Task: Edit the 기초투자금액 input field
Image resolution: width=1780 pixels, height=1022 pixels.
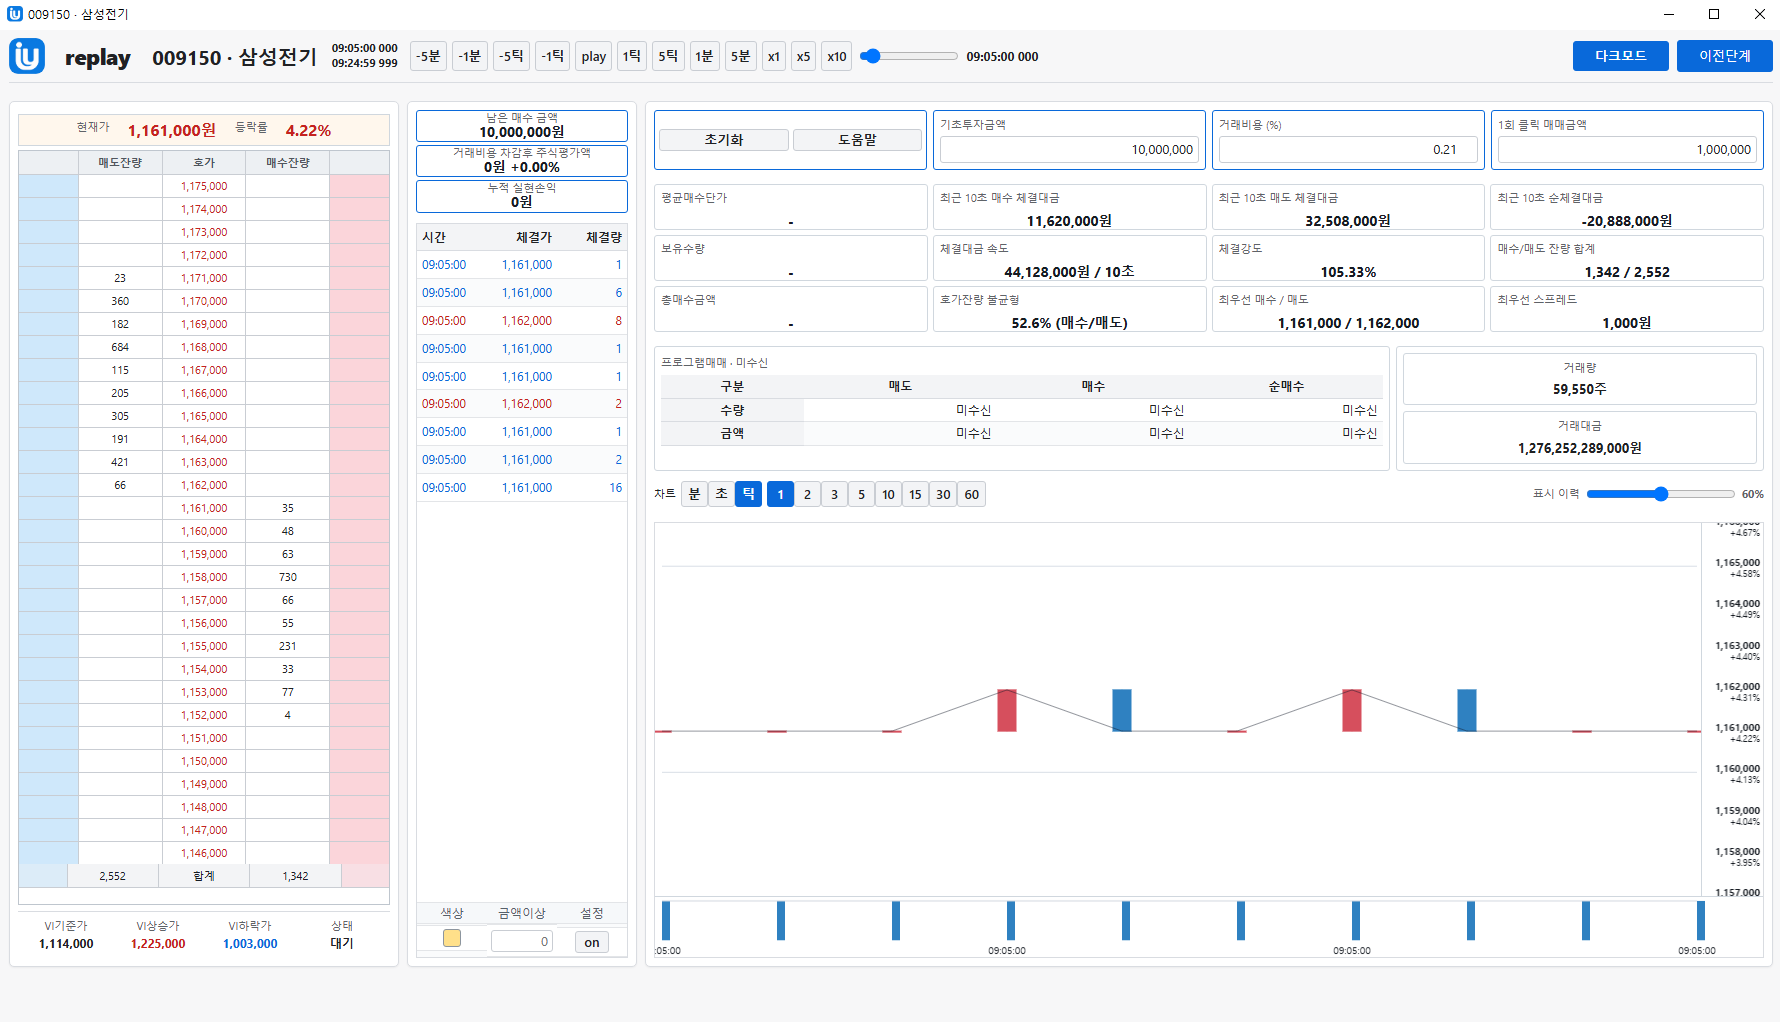Action: coord(1069,150)
